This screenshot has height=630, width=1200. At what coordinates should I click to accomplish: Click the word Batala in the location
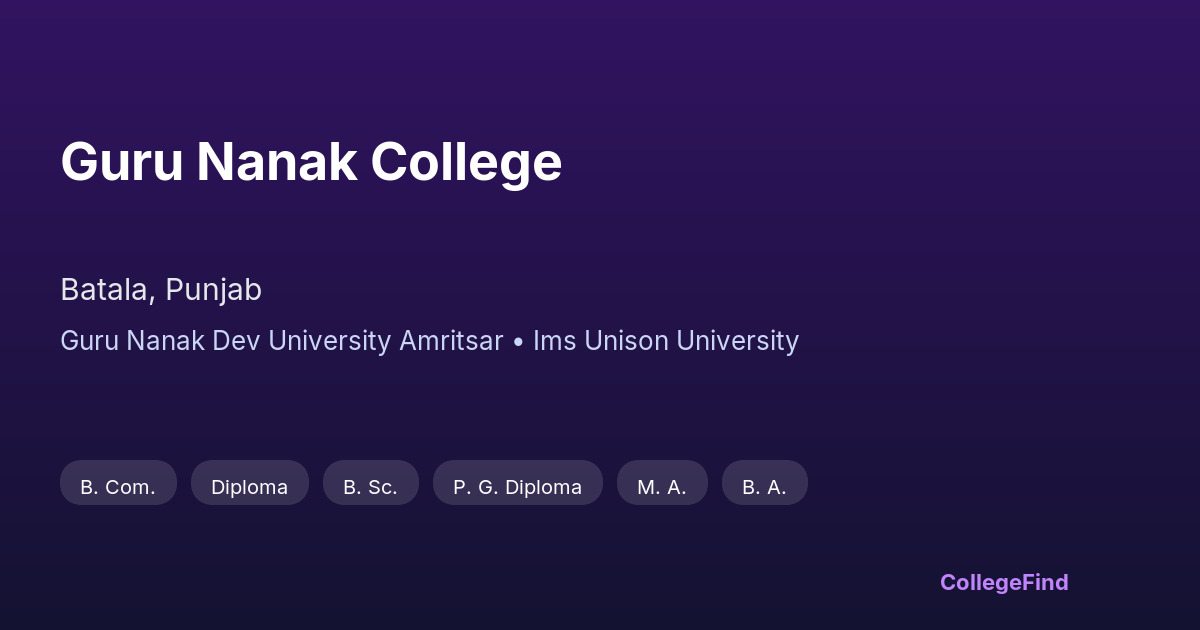click(x=106, y=290)
